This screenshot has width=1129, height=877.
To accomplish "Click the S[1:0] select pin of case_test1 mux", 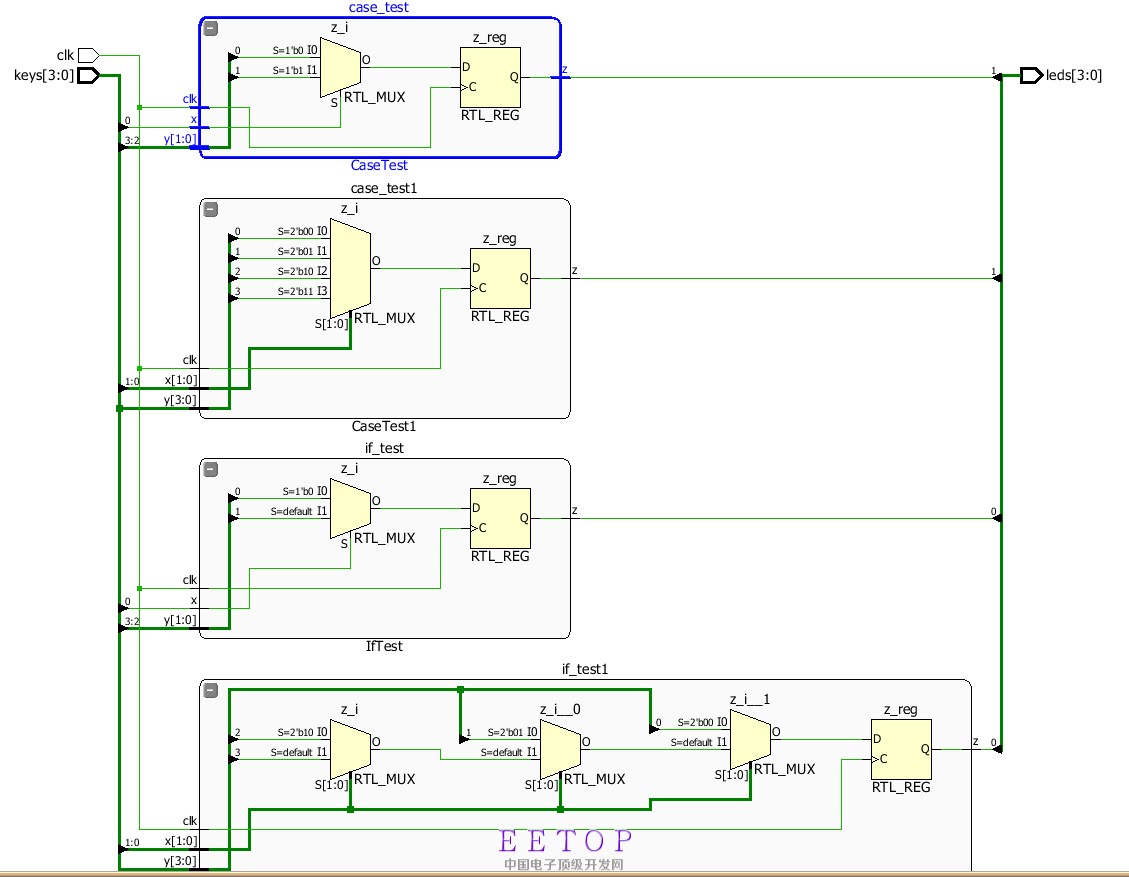I will (x=331, y=324).
